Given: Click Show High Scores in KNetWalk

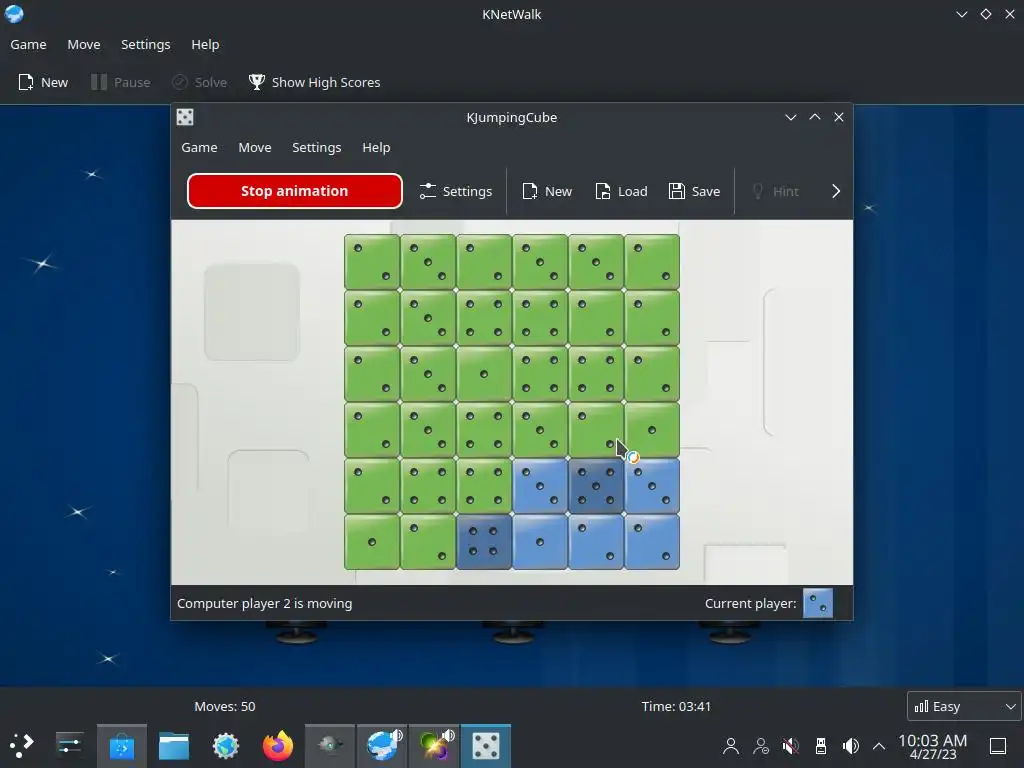Looking at the screenshot, I should [x=314, y=82].
